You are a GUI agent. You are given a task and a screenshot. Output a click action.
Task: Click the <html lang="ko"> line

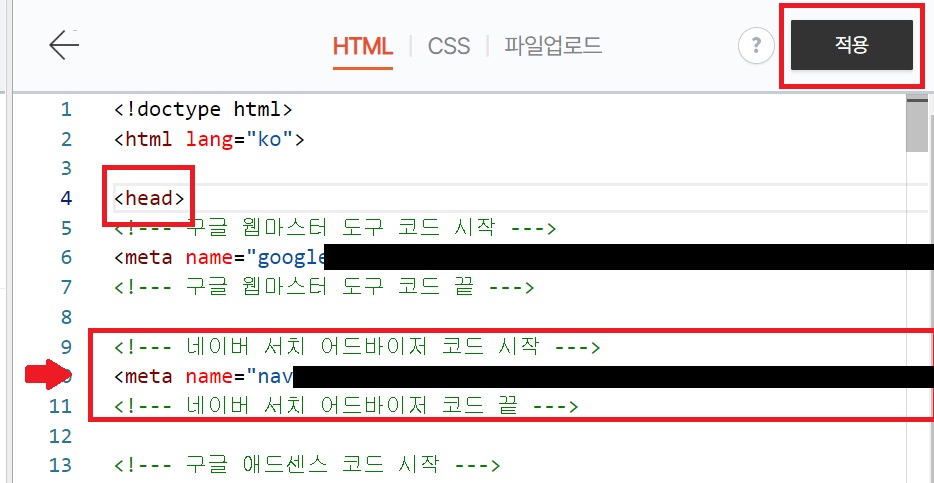click(x=209, y=139)
